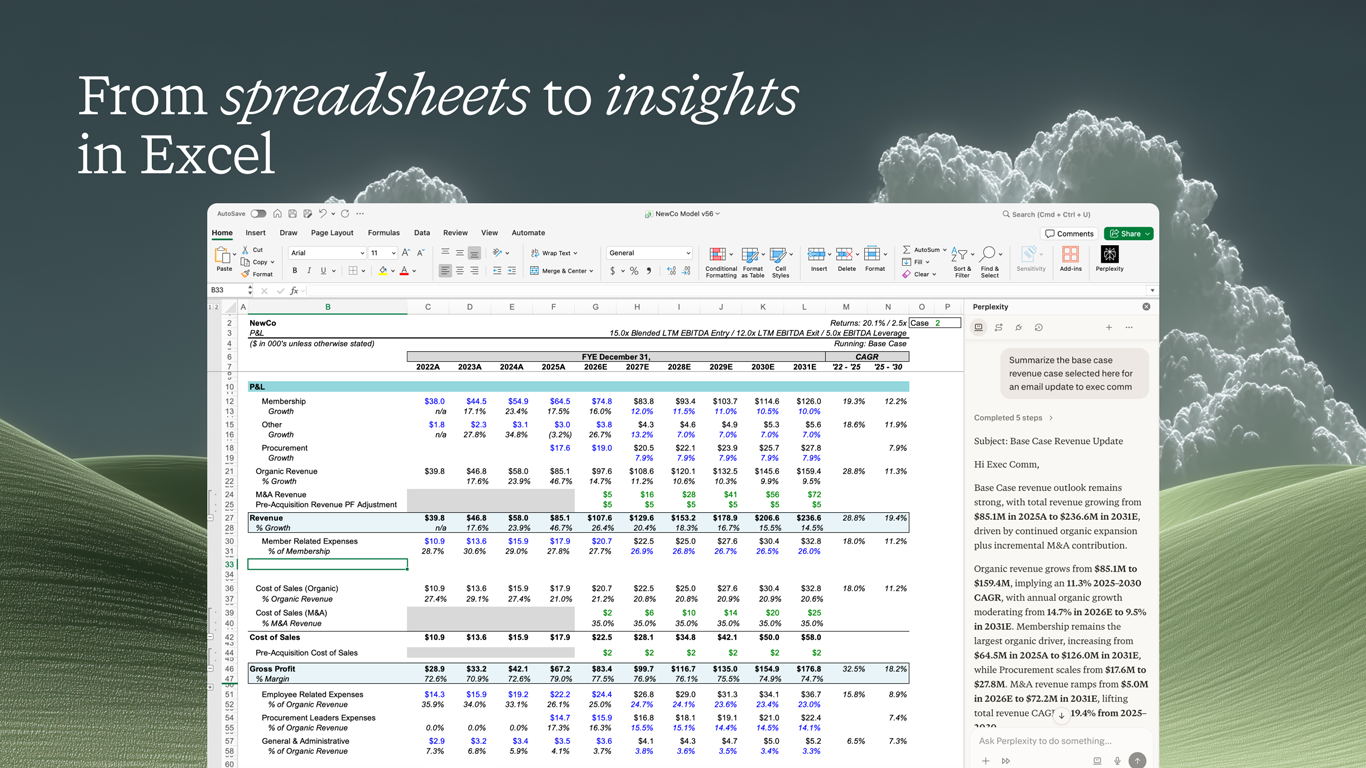
Task: Click the Increase Indent icon
Action: [x=512, y=271]
